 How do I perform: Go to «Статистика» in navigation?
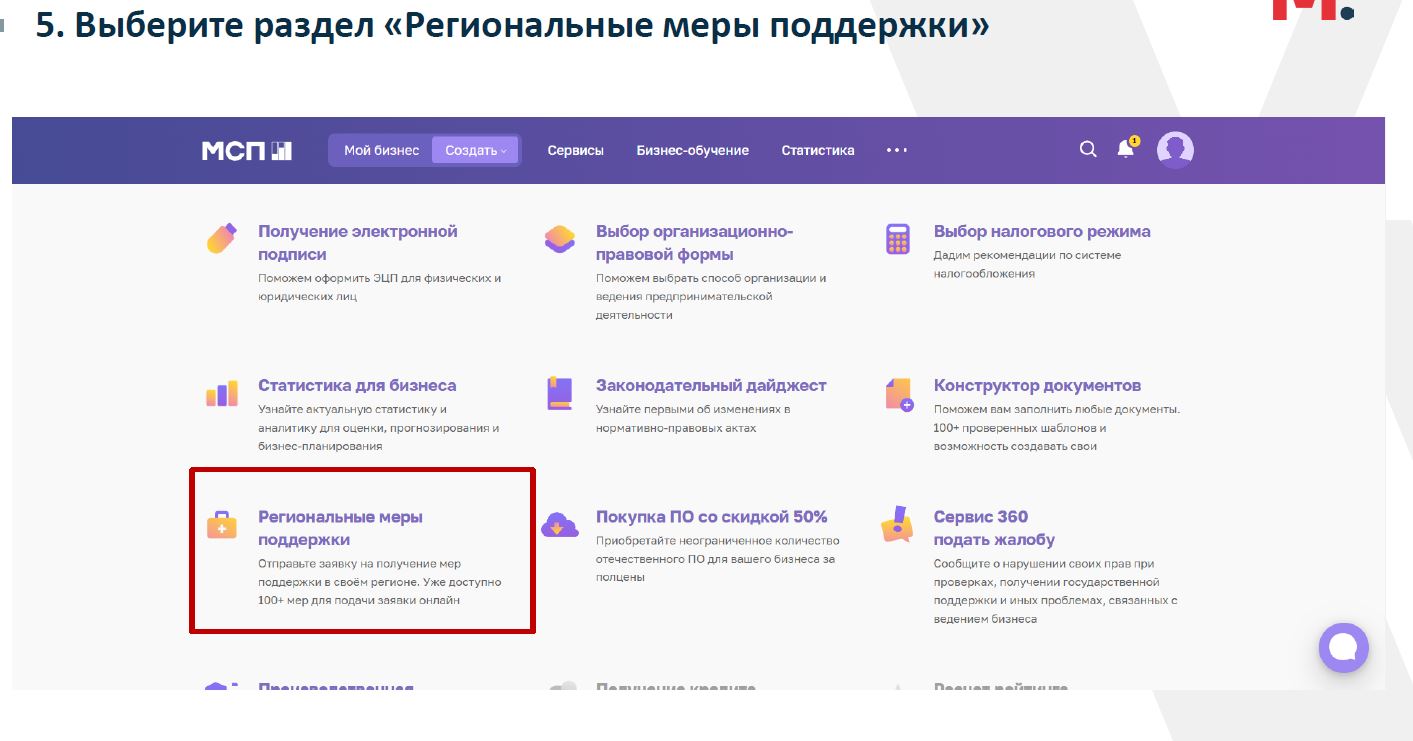[817, 151]
